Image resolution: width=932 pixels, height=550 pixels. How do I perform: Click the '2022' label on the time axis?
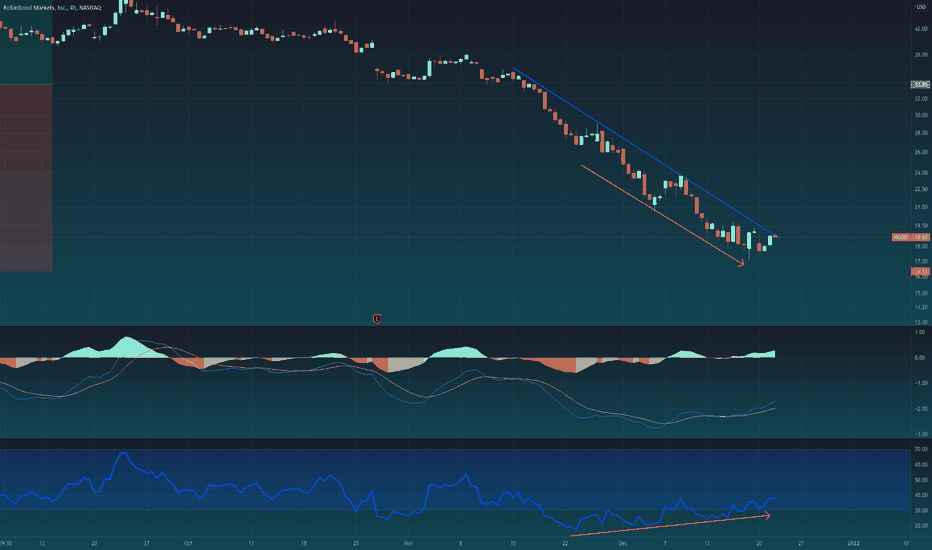coord(854,543)
